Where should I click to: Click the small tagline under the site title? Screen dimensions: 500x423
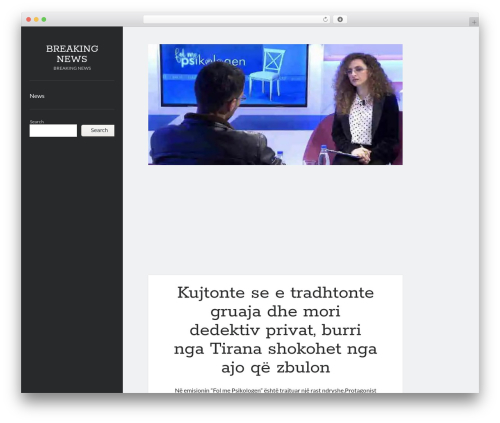72,68
